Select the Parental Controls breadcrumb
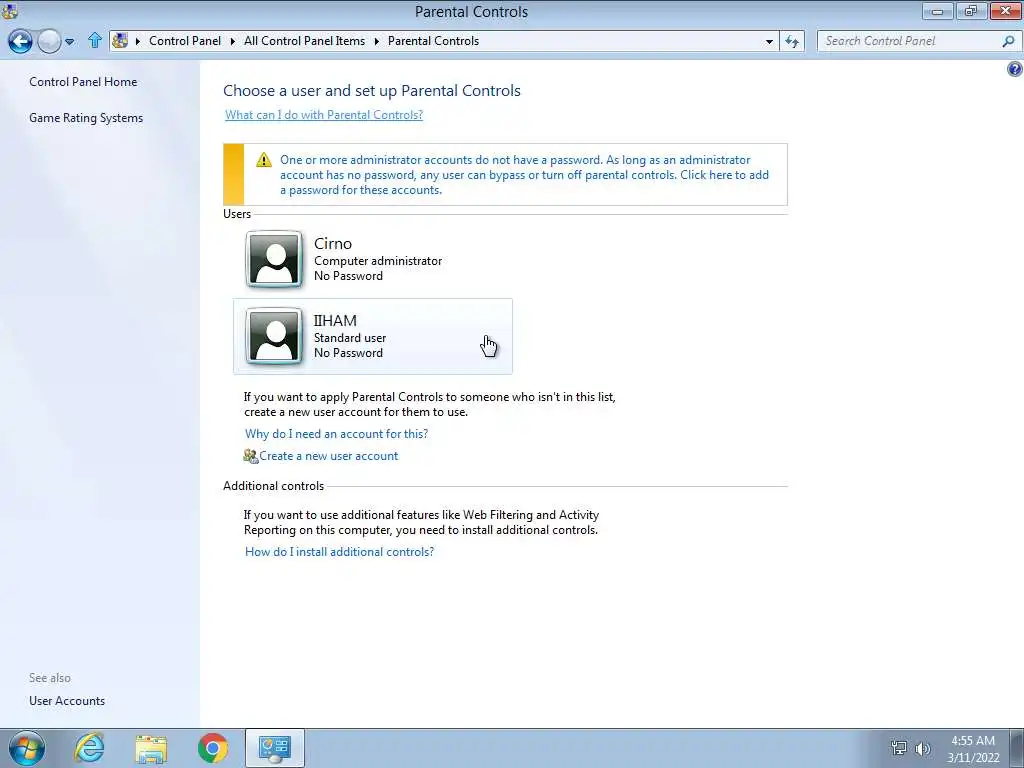 (x=434, y=40)
